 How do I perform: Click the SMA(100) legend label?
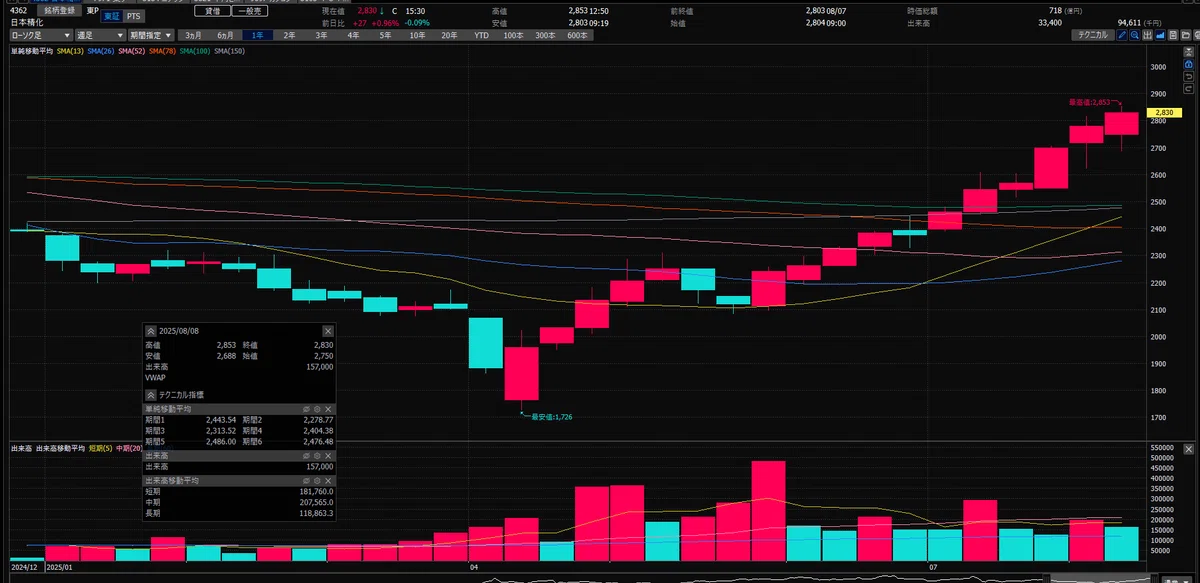[x=195, y=51]
